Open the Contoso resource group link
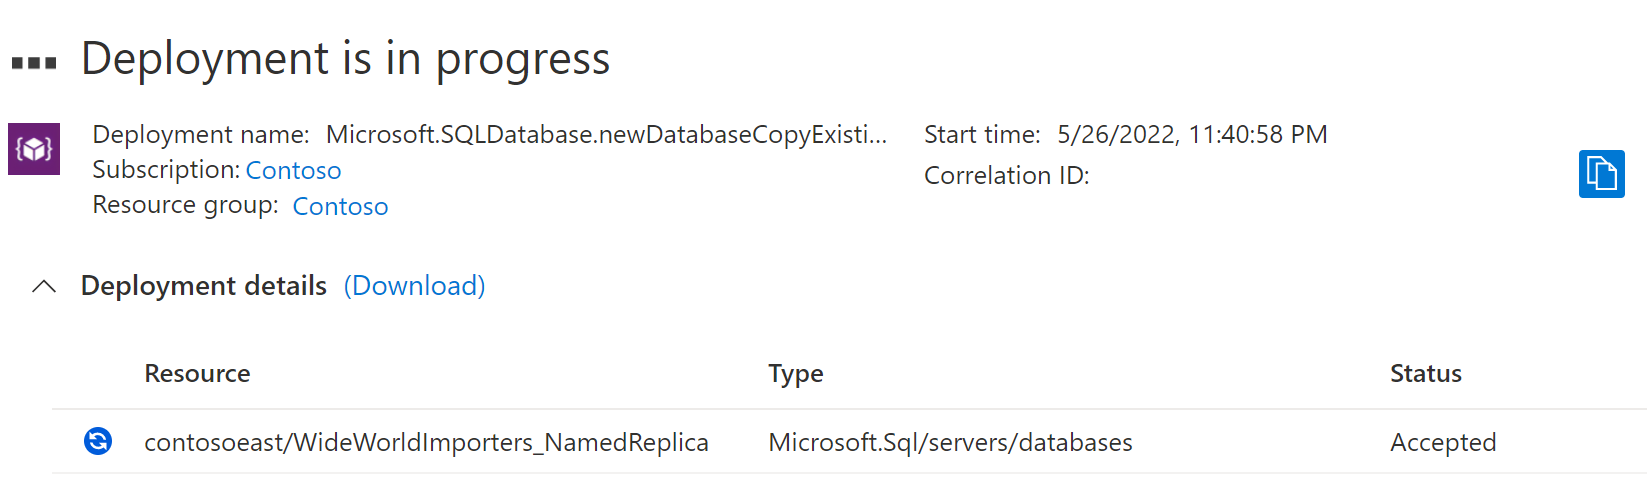 [x=340, y=206]
